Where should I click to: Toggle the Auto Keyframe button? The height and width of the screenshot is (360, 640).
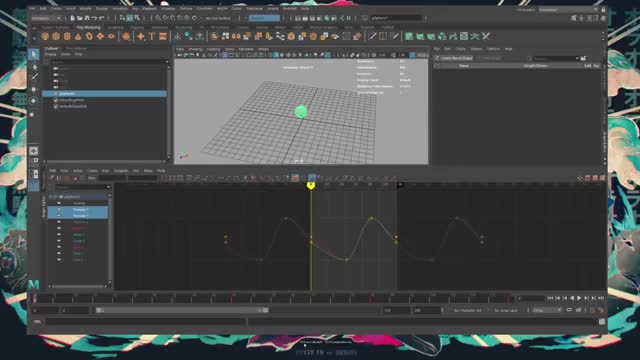coord(601,310)
